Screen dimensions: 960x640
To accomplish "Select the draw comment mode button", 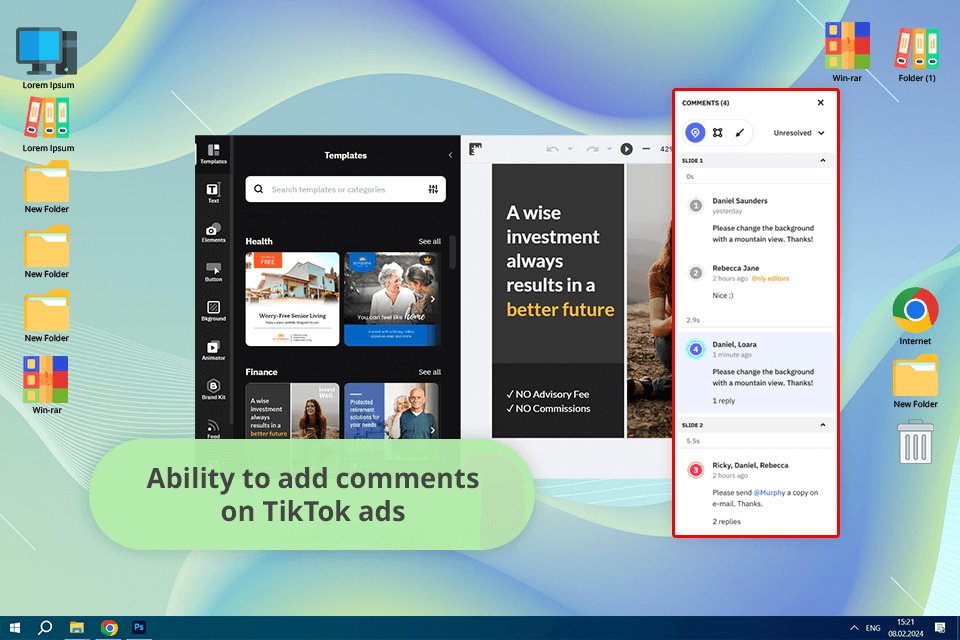I will click(740, 132).
